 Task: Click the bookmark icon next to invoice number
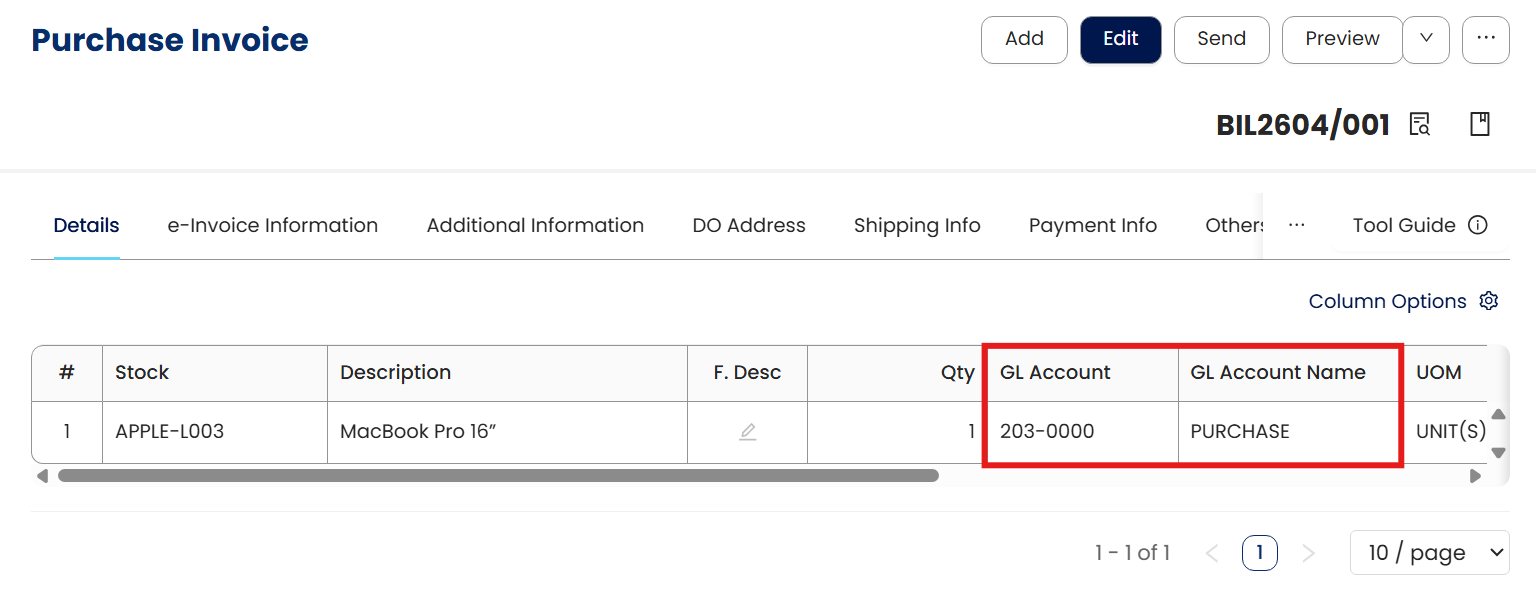[1480, 124]
